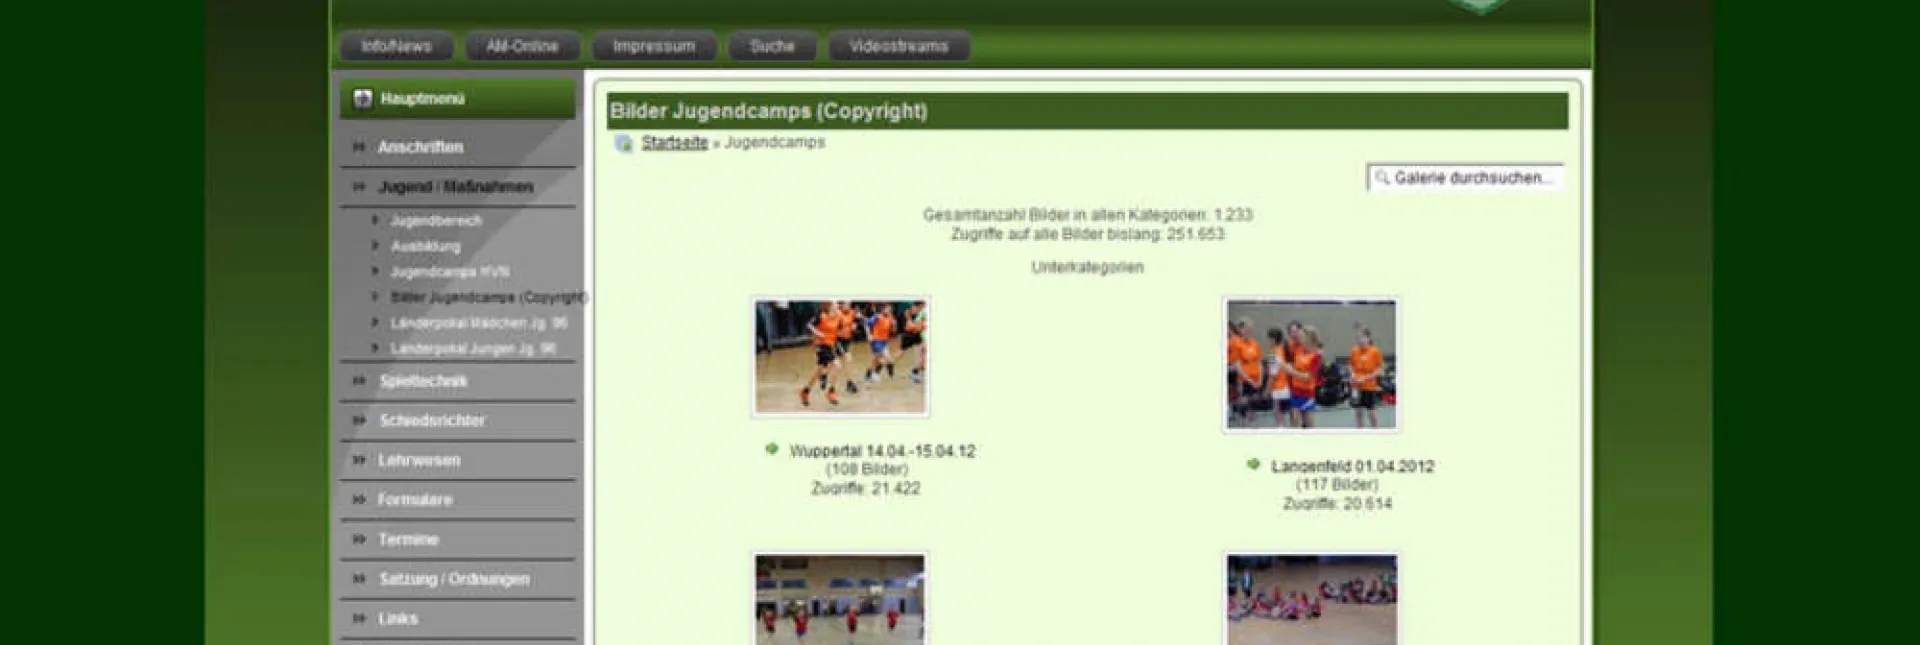The height and width of the screenshot is (645, 1920).
Task: Go to the Impressum page
Action: point(654,46)
